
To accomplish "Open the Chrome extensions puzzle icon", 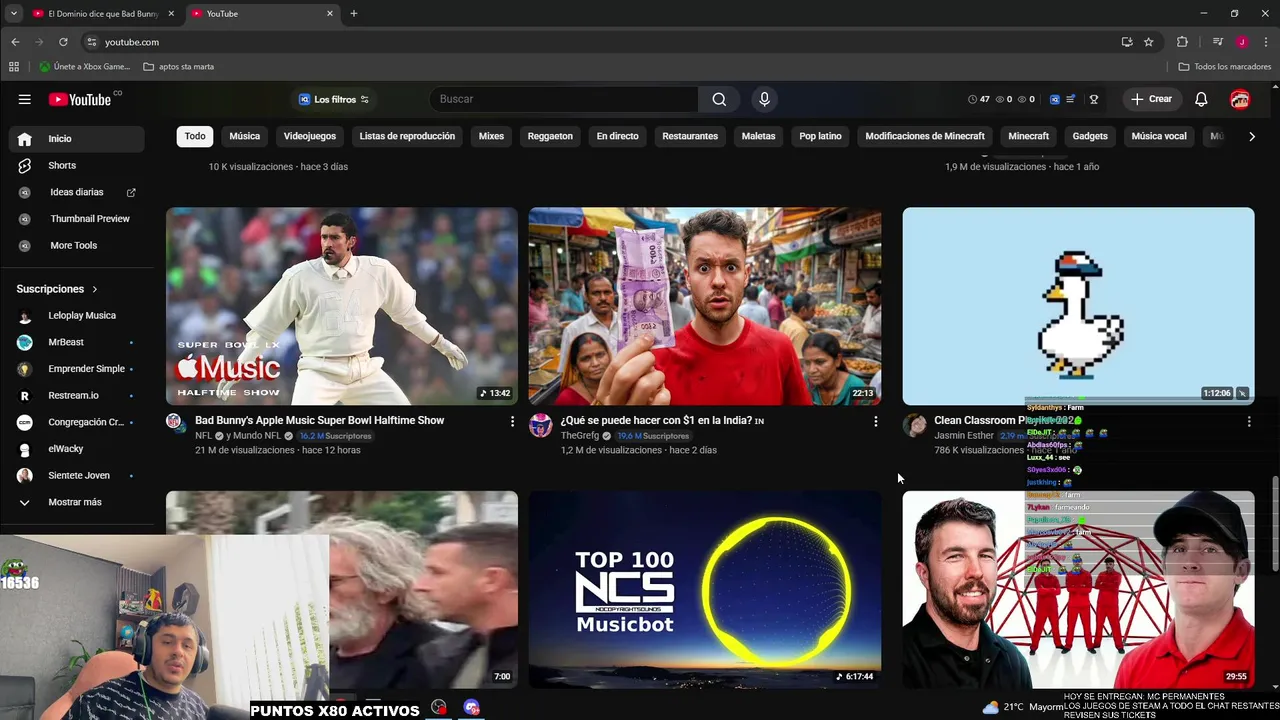I will pyautogui.click(x=1182, y=42).
